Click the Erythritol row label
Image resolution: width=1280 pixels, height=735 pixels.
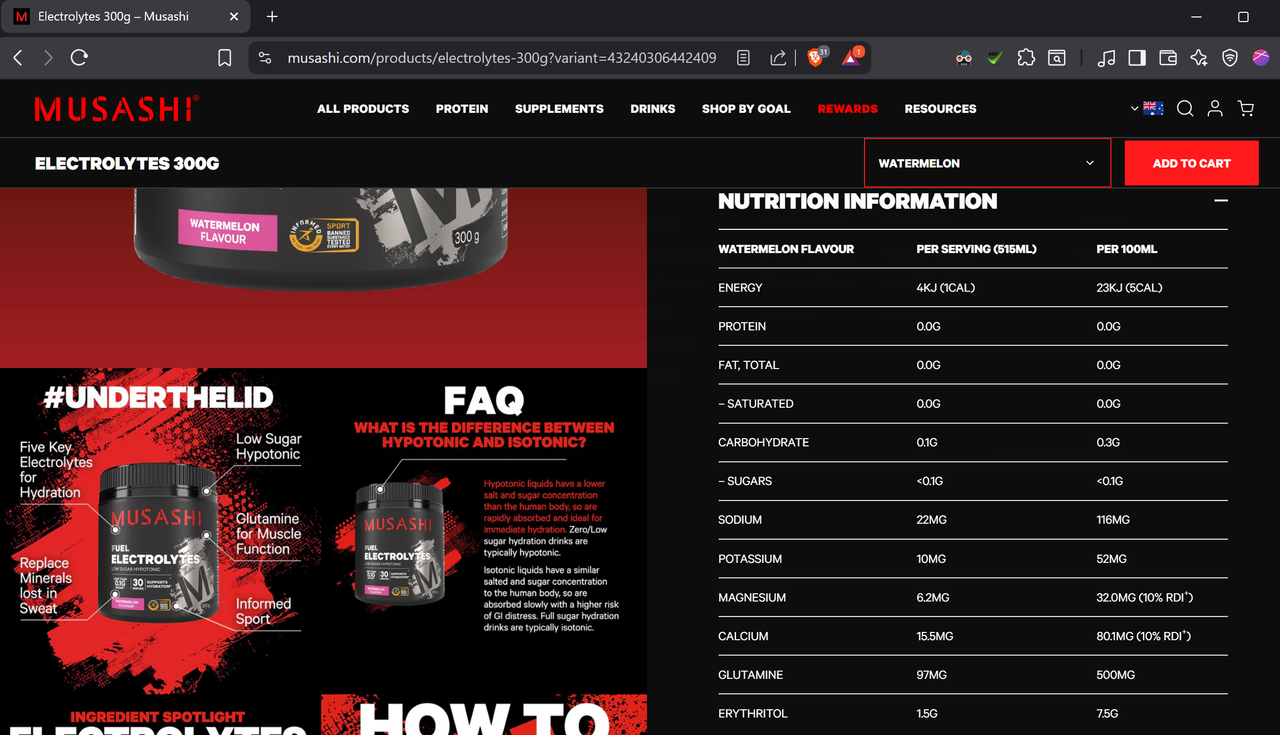(753, 714)
